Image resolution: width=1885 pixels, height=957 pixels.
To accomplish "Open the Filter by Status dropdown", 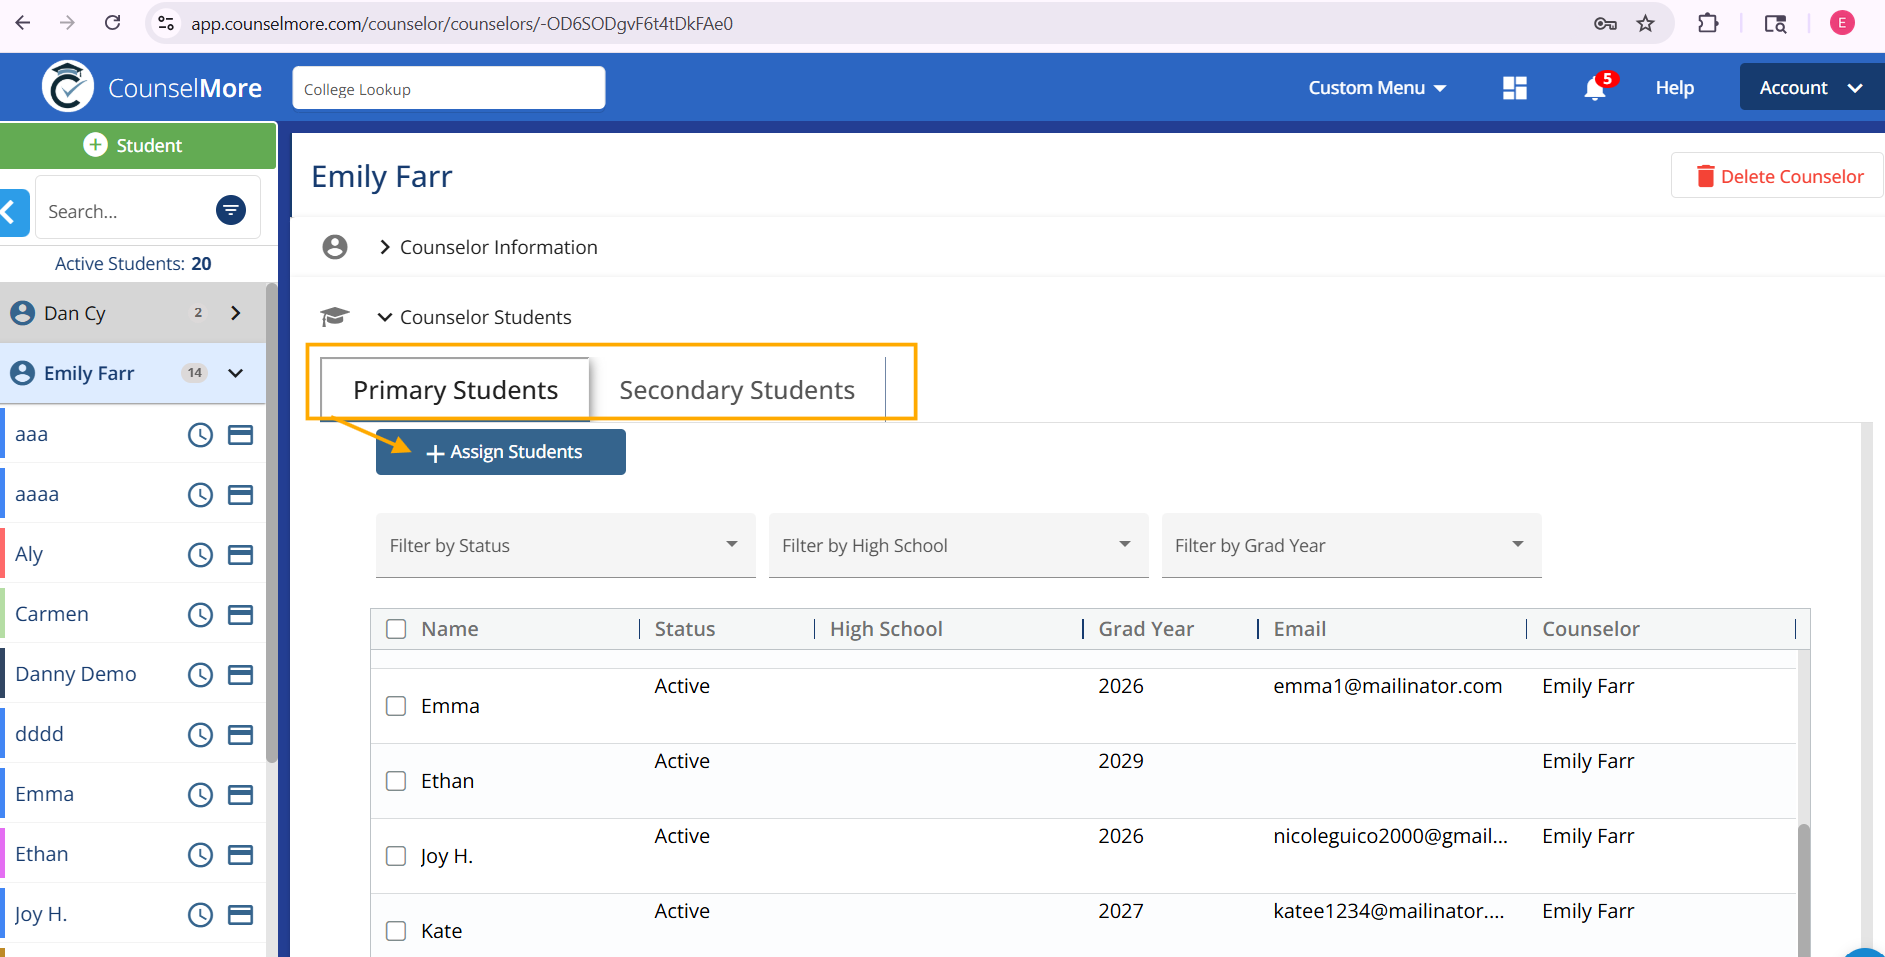I will coord(565,545).
